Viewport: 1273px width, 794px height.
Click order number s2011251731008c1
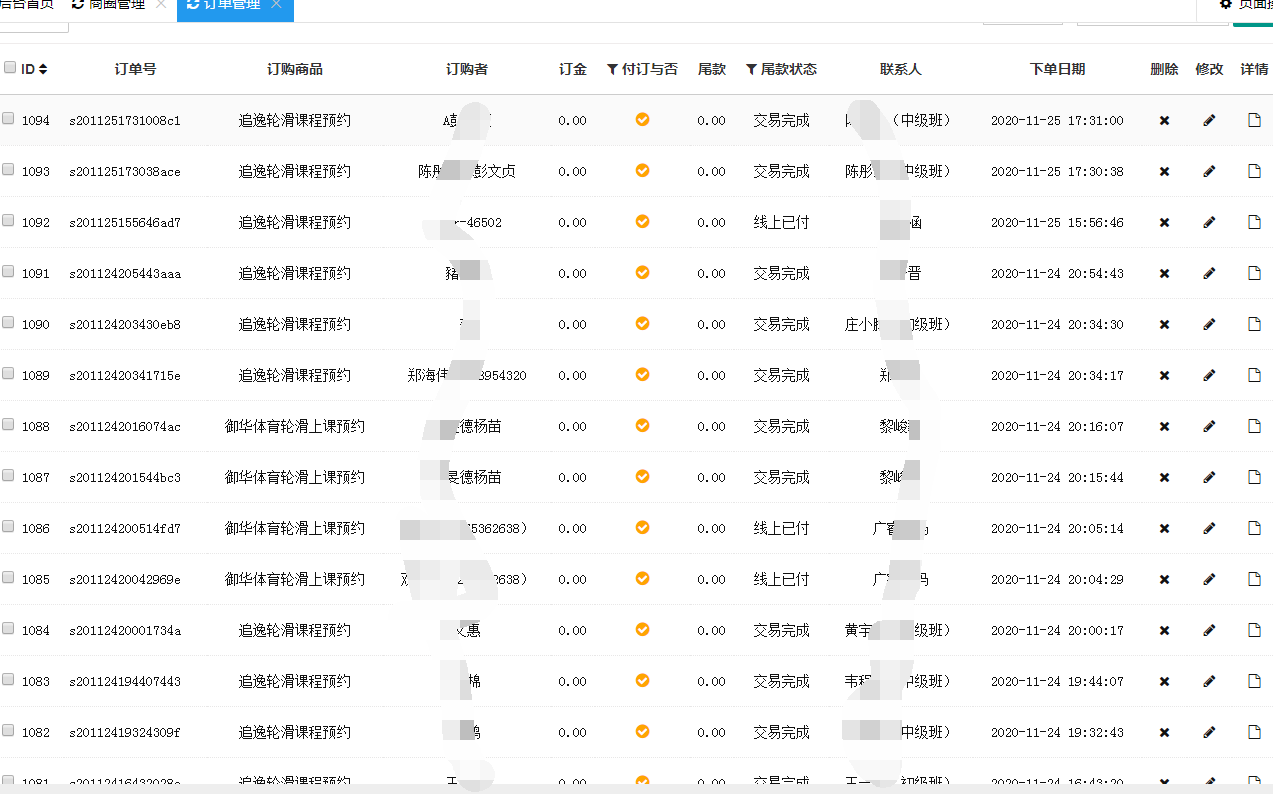[125, 121]
